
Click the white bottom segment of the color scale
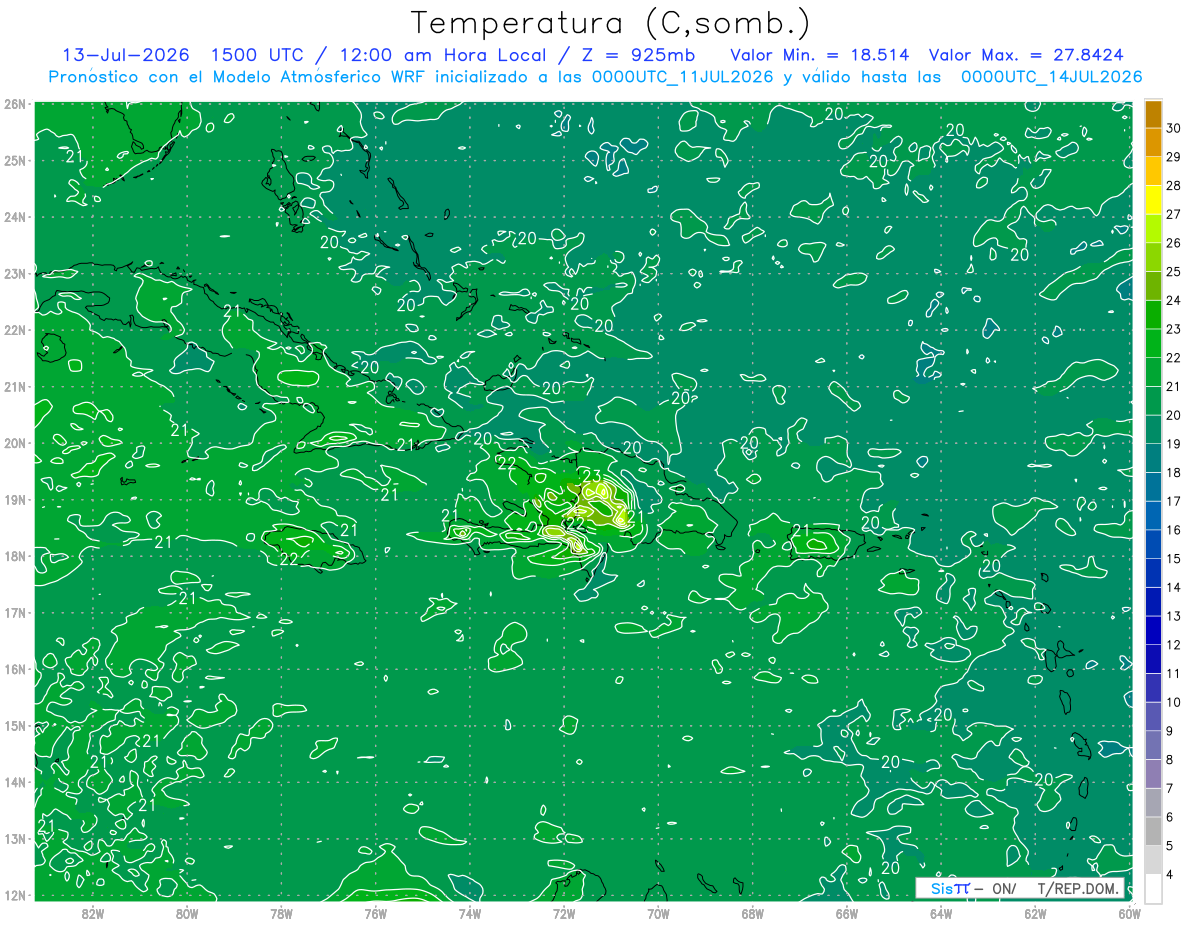[x=1153, y=888]
